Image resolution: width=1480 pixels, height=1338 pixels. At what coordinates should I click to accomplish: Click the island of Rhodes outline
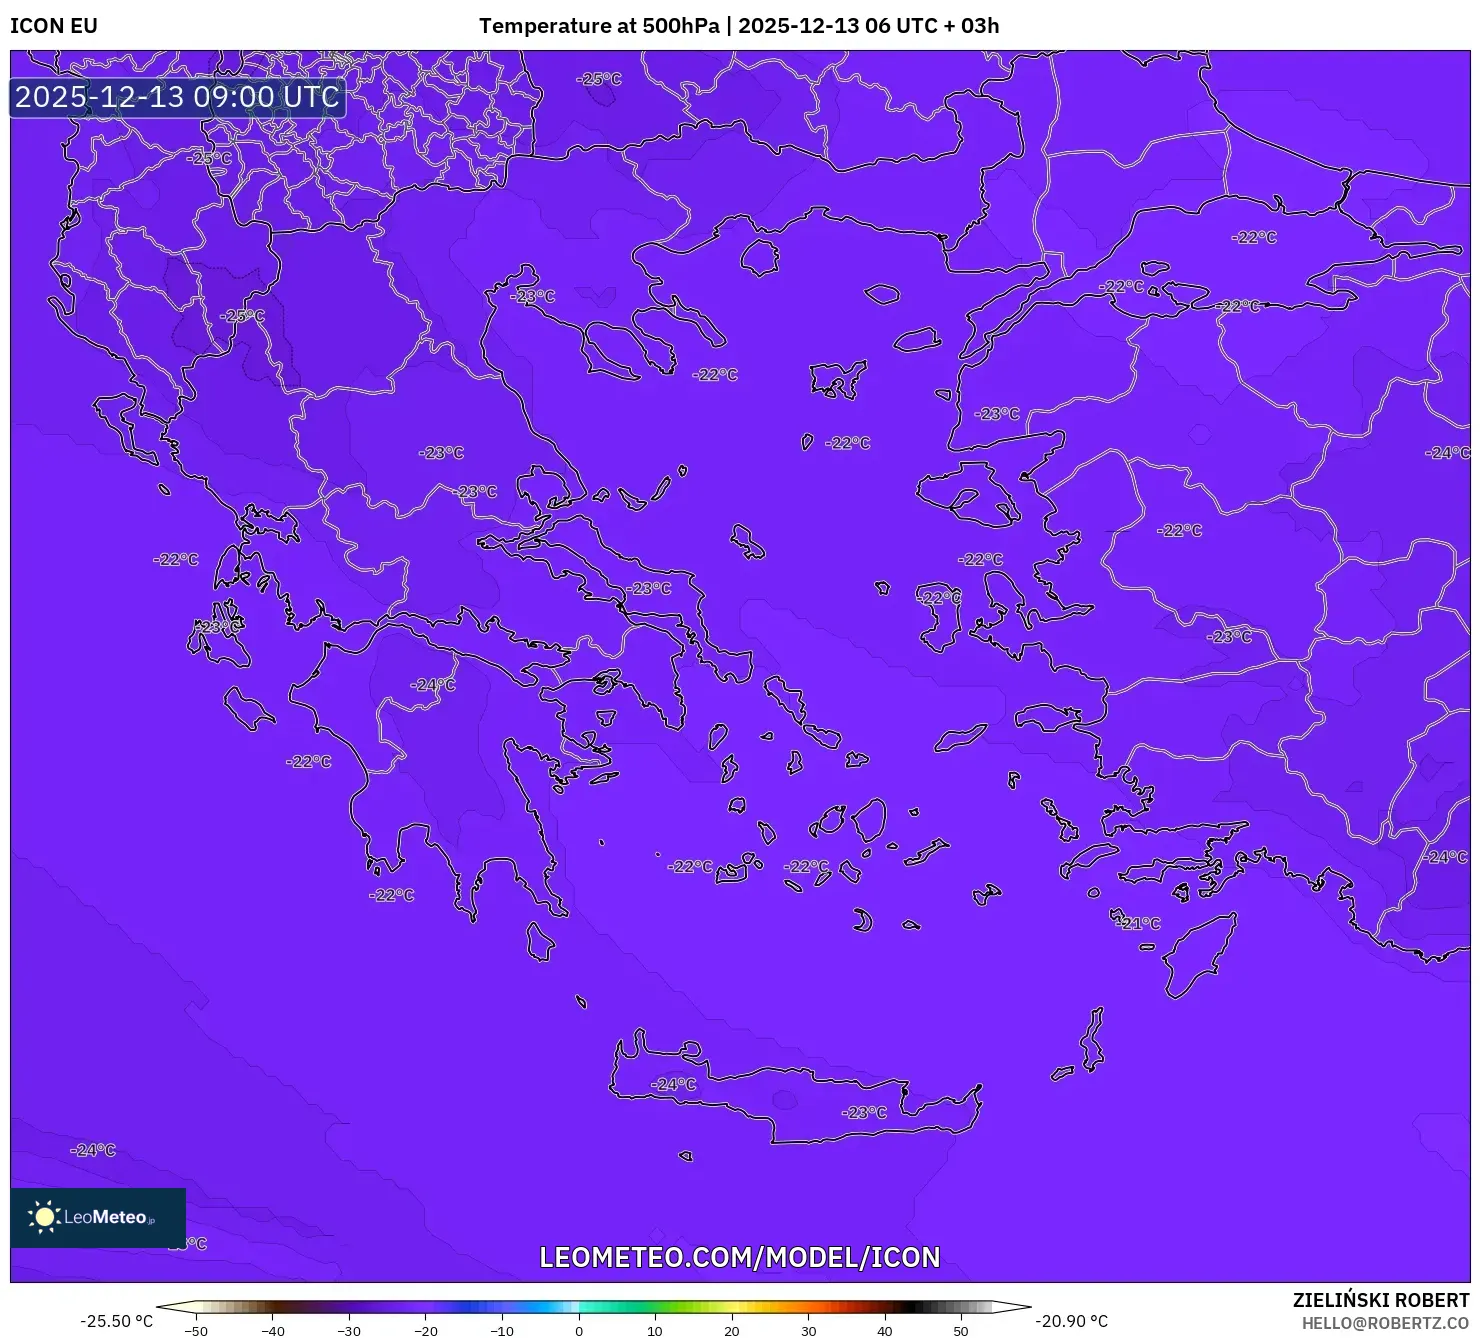[1198, 954]
